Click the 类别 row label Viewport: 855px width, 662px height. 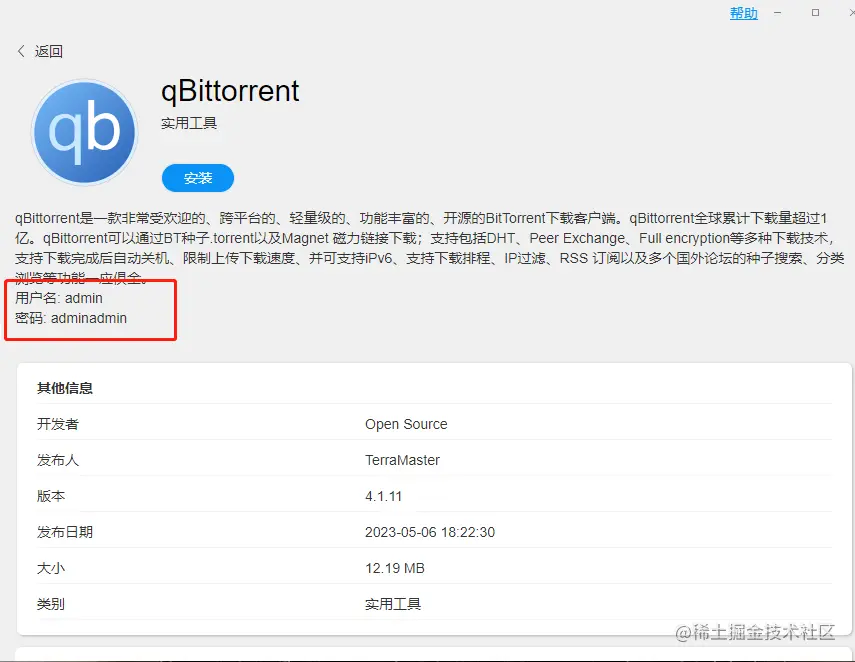pyautogui.click(x=51, y=604)
